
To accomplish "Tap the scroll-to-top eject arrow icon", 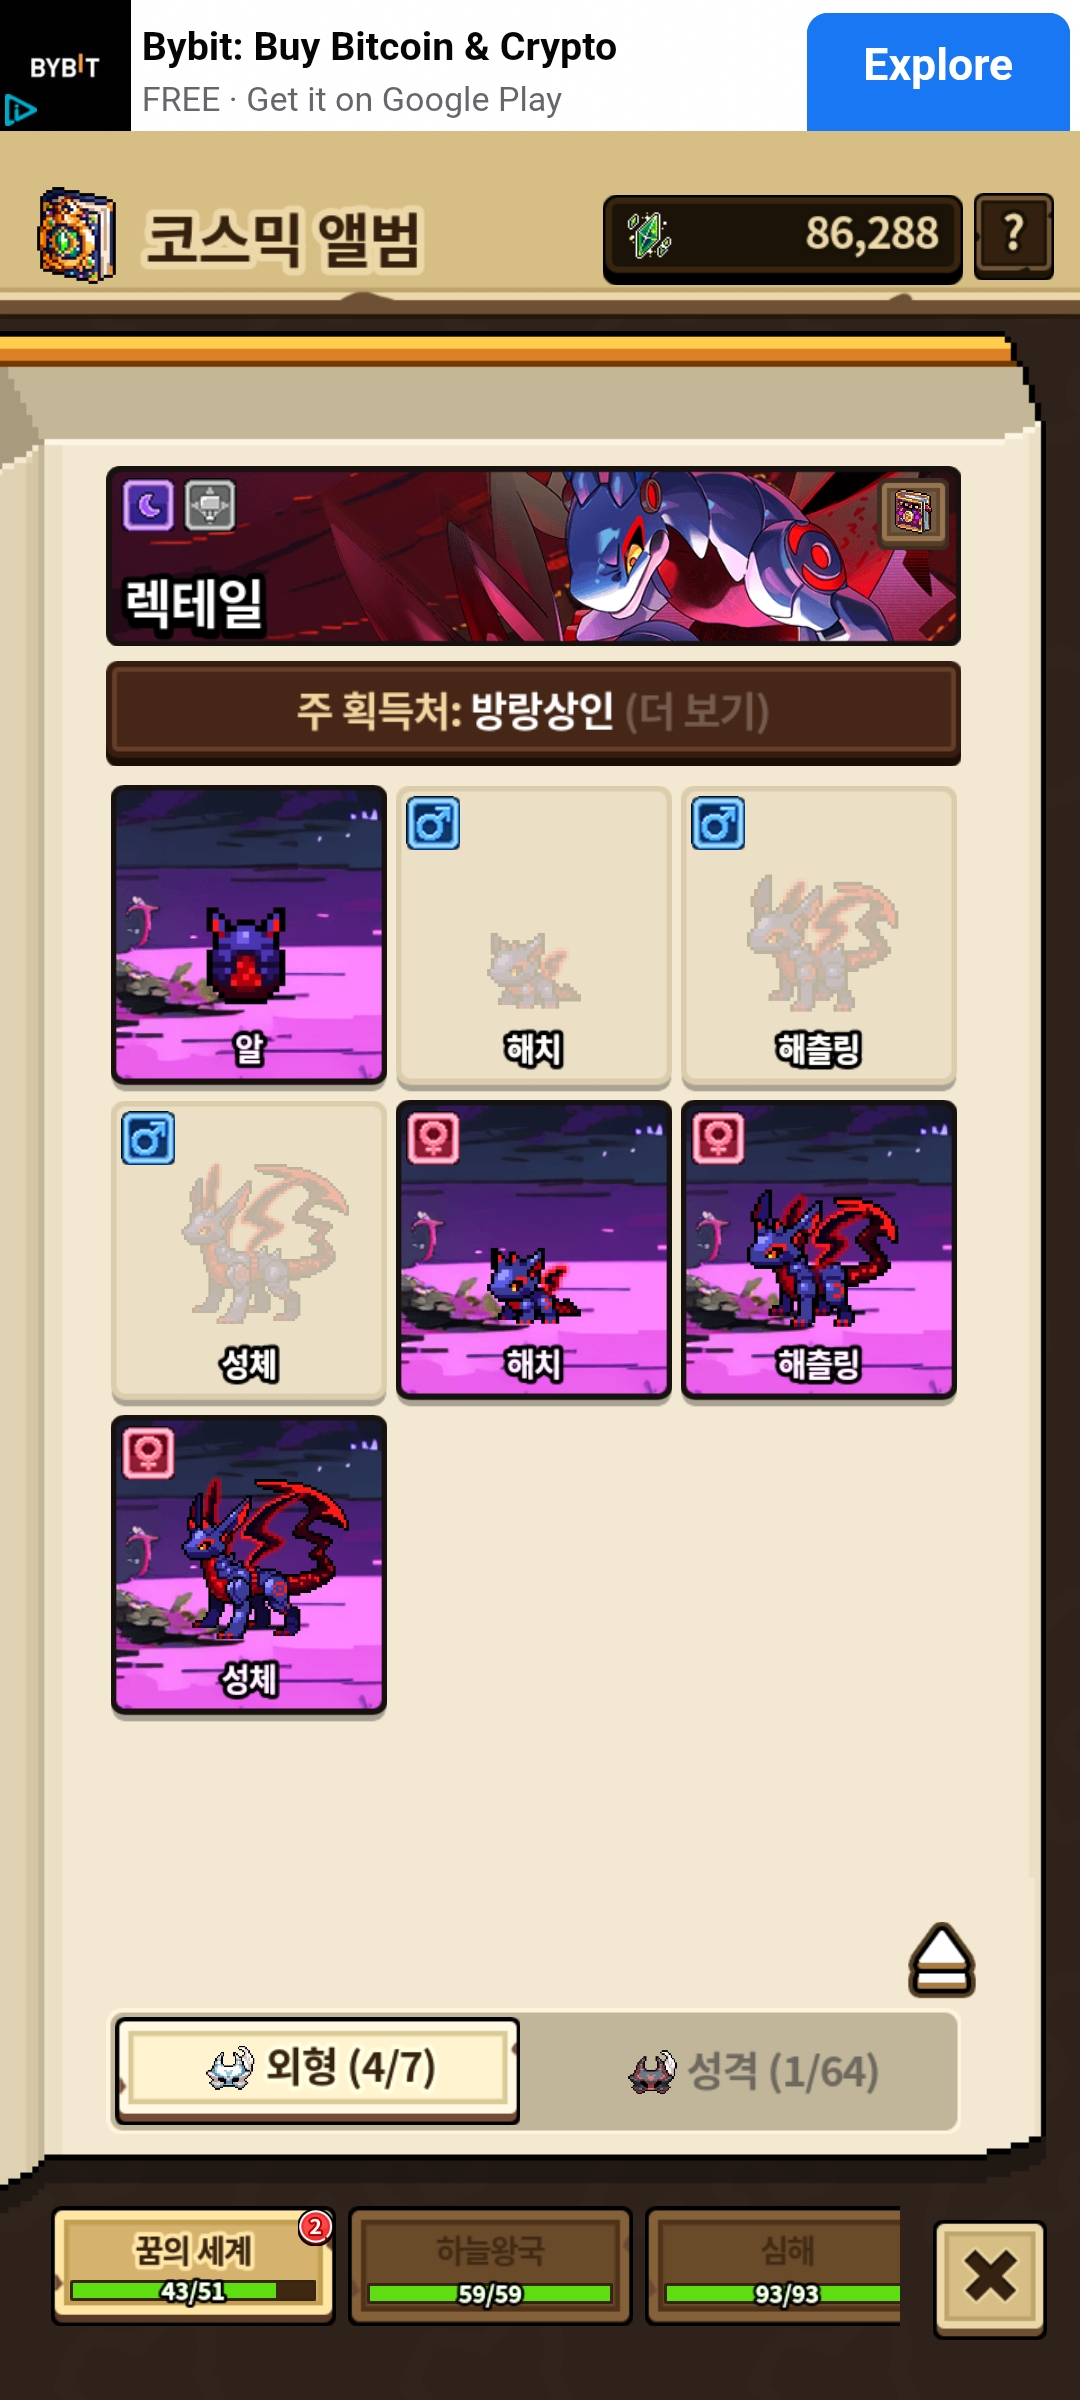I will coord(941,1959).
